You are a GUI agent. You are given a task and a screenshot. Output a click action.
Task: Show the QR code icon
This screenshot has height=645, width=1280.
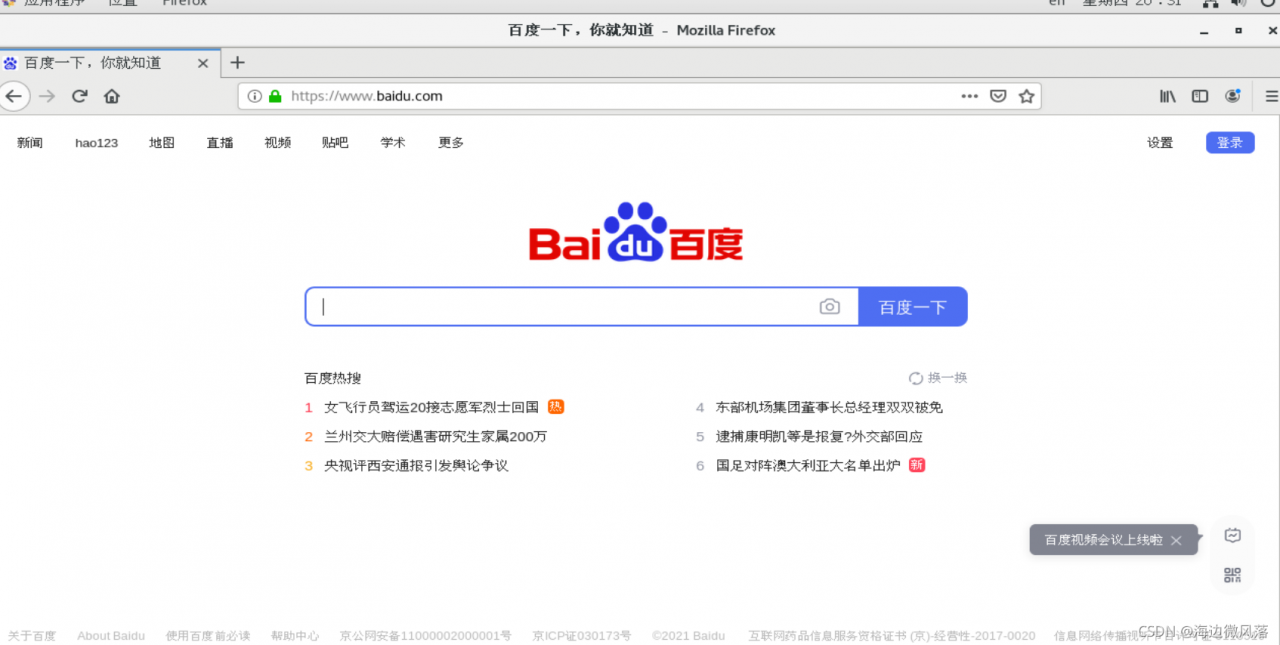tap(1233, 574)
